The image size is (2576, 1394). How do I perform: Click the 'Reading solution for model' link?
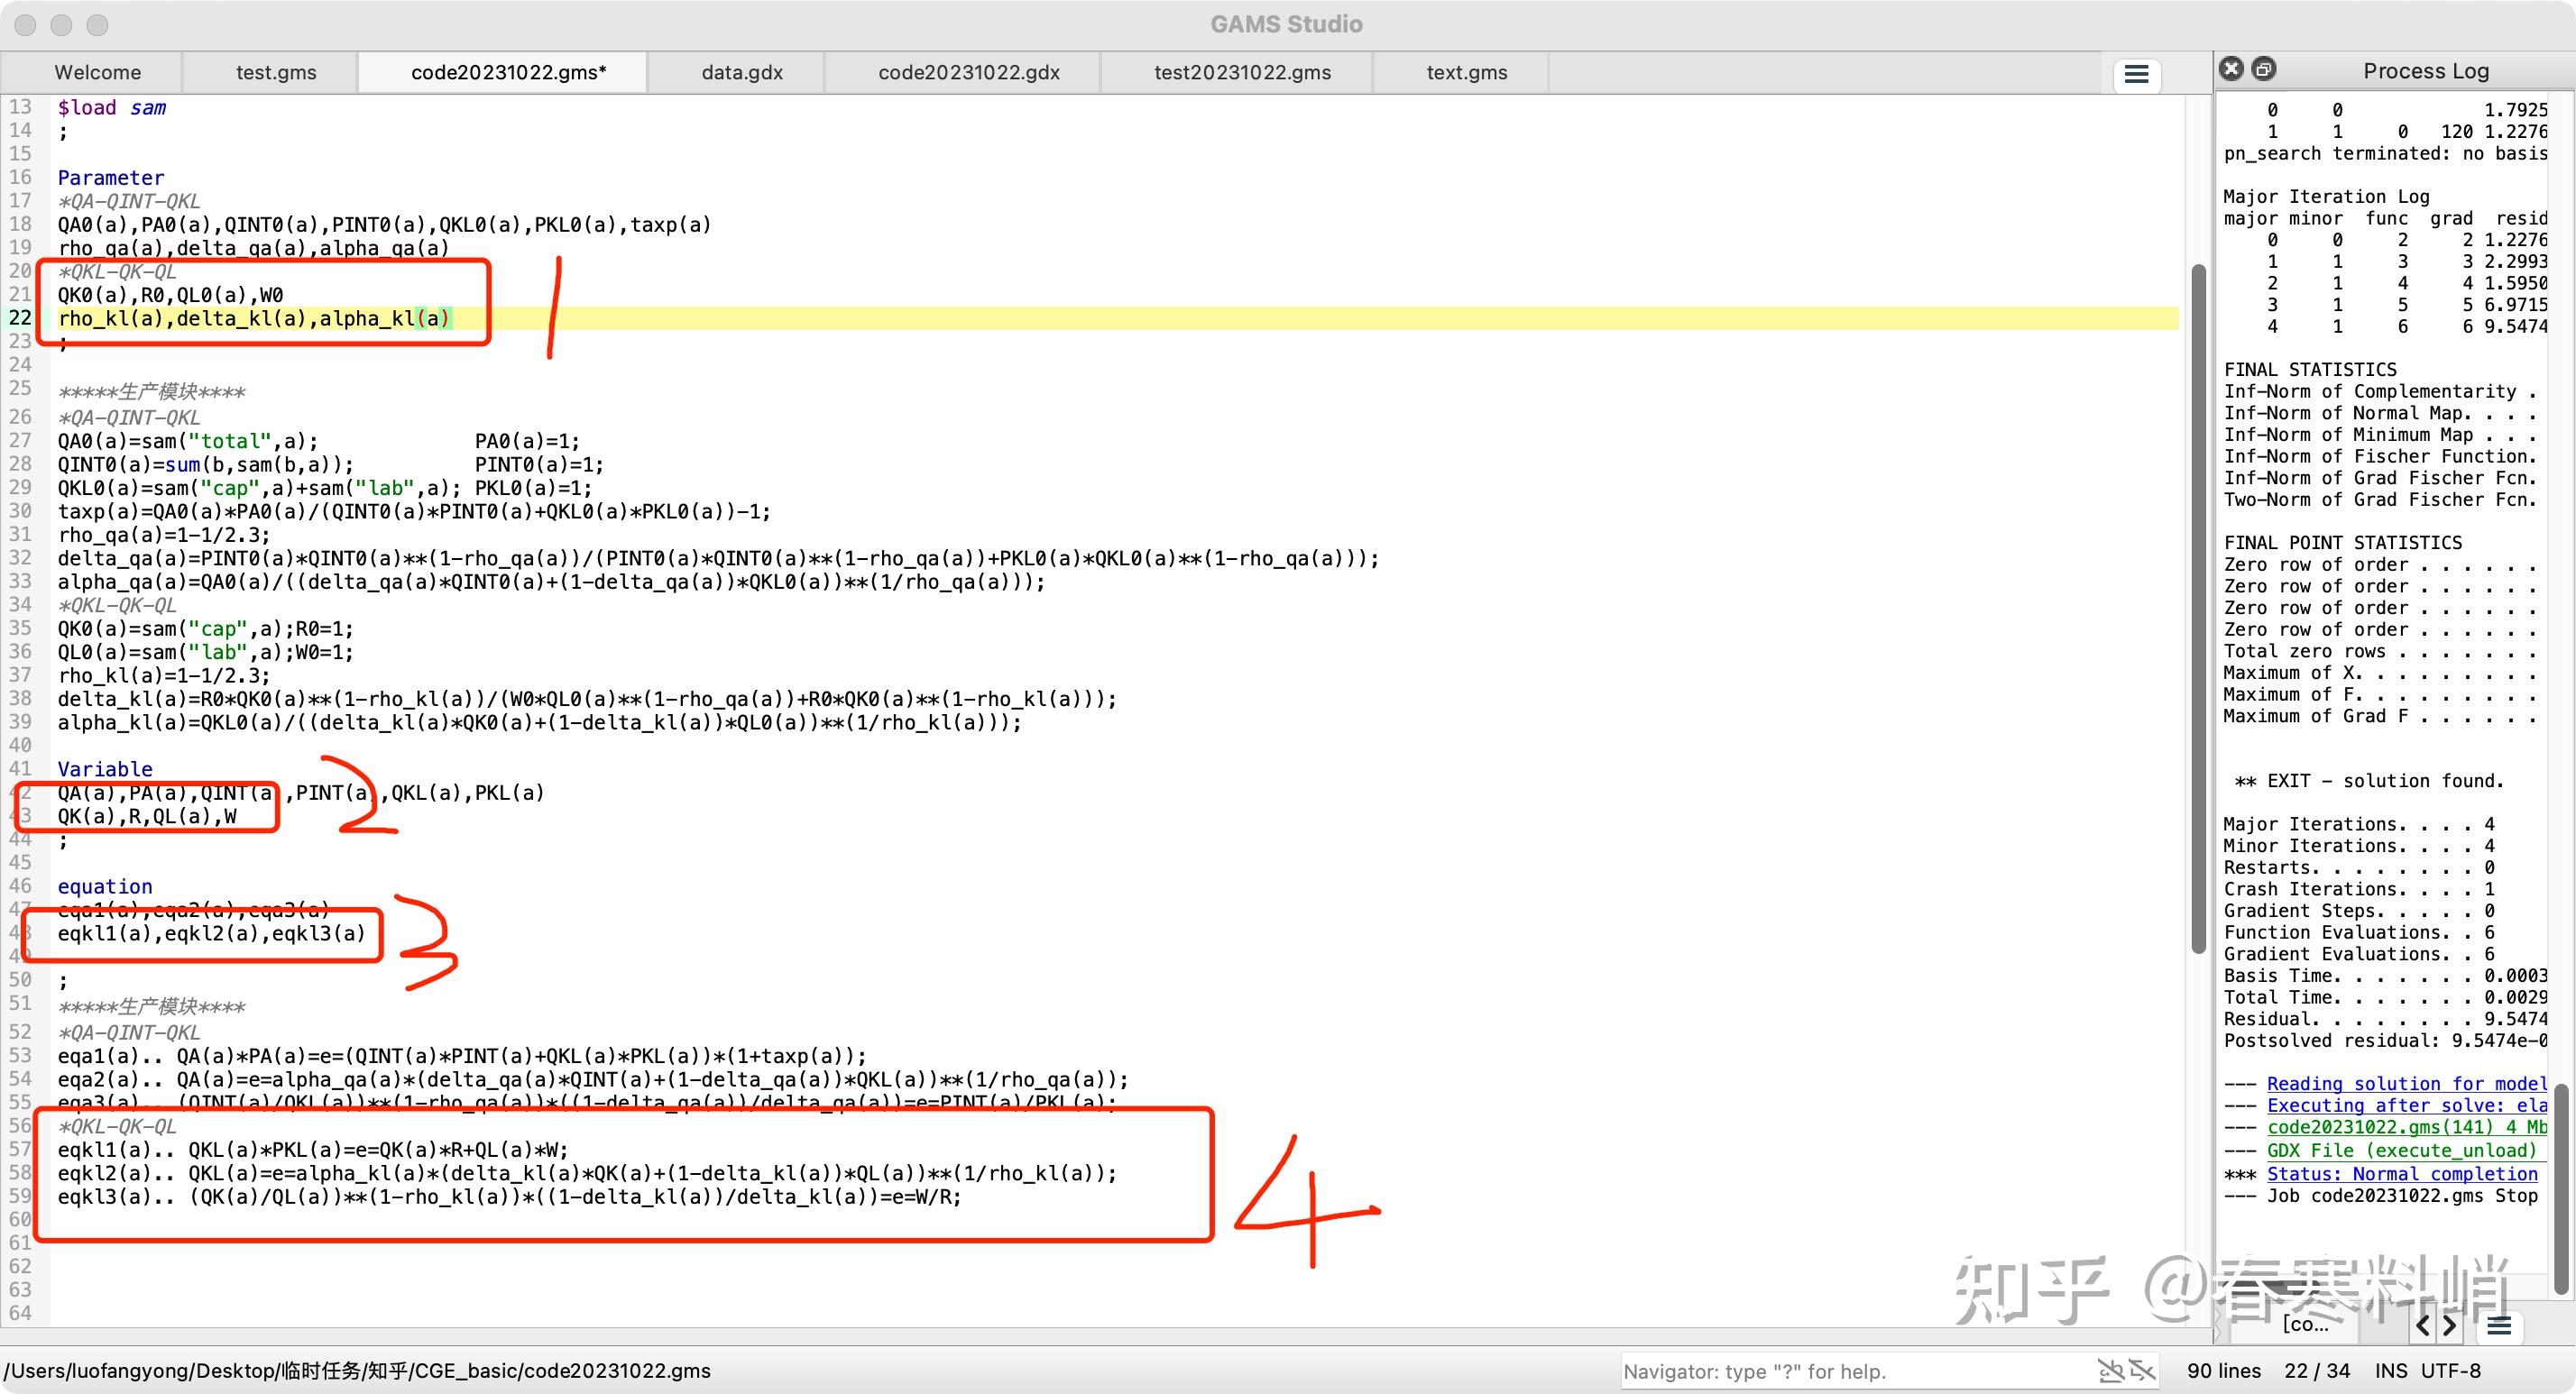pyautogui.click(x=2406, y=1083)
